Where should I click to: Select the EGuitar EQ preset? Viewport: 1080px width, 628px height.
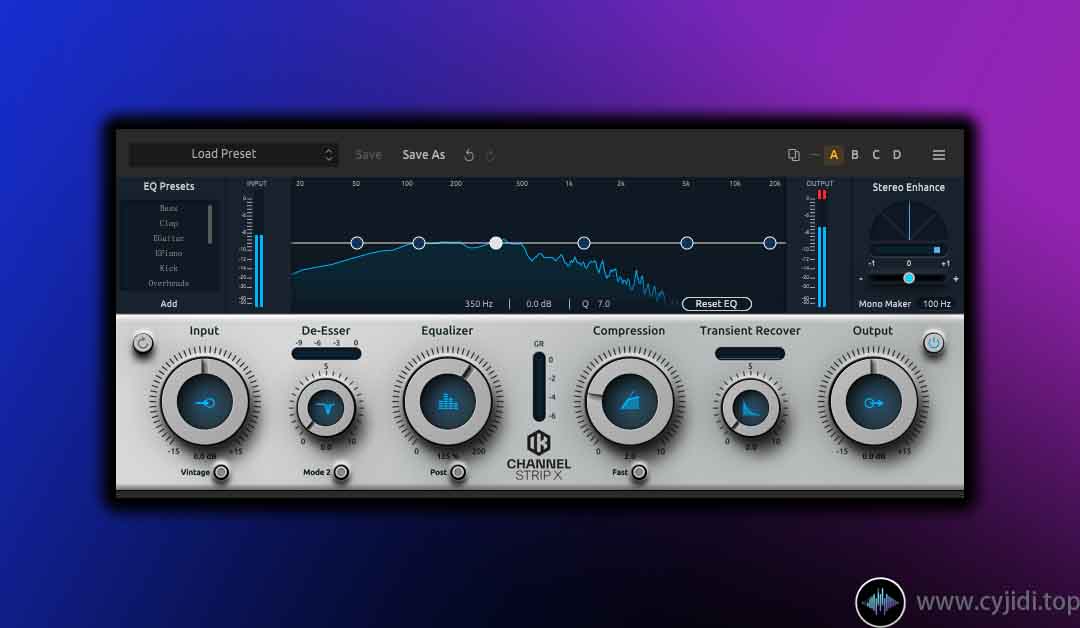coord(169,238)
